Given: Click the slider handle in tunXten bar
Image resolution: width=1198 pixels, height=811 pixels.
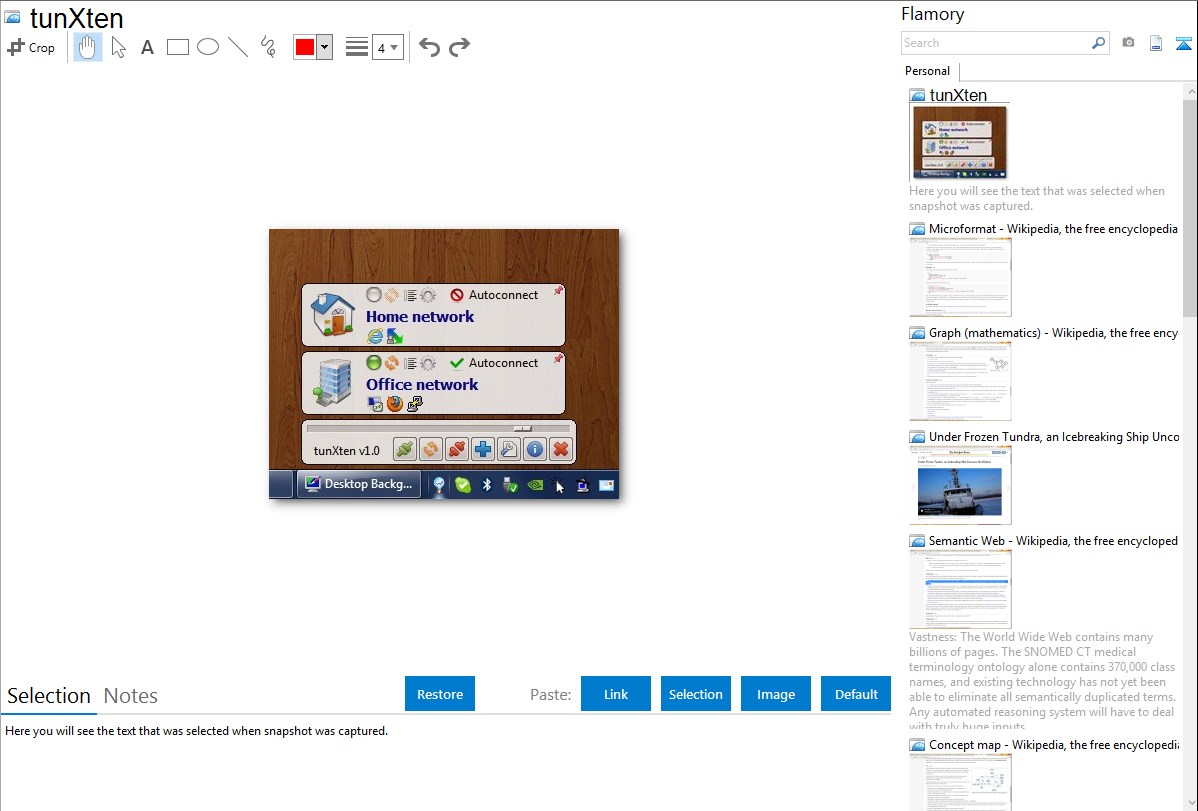Looking at the screenshot, I should pos(523,429).
